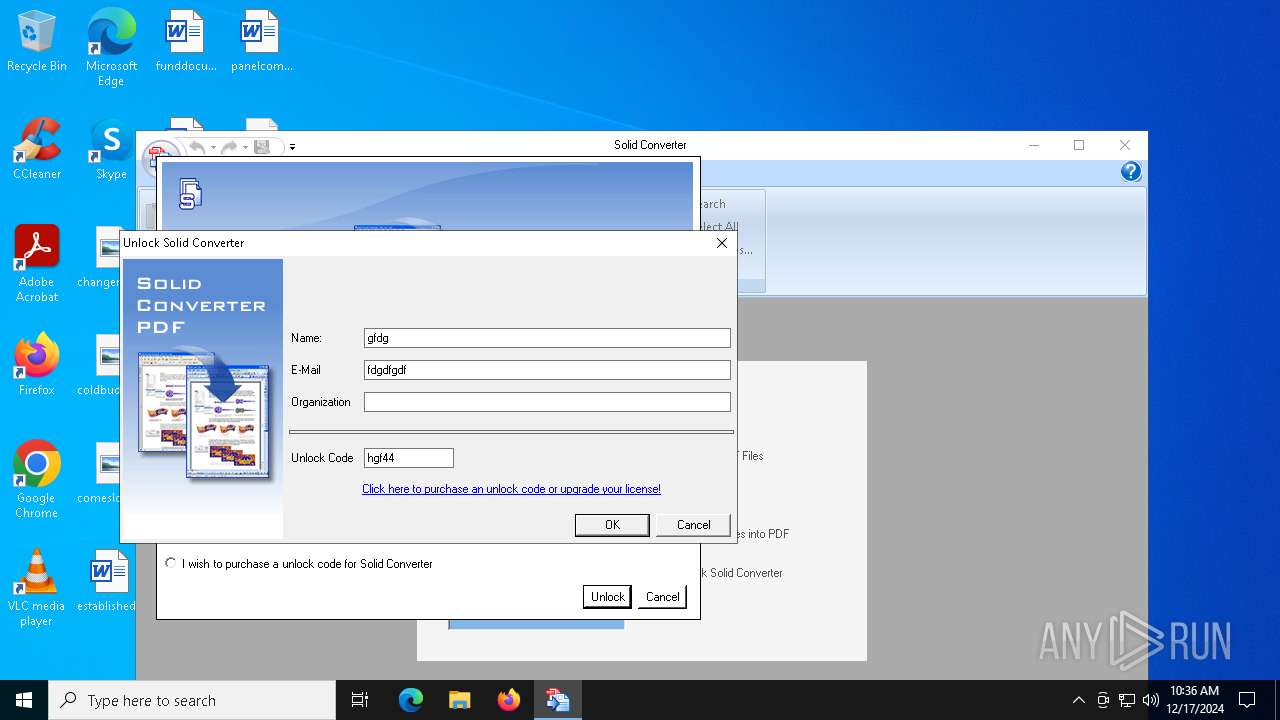Cancel the Unlock Solid Converter dialog
The height and width of the screenshot is (720, 1280).
693,525
